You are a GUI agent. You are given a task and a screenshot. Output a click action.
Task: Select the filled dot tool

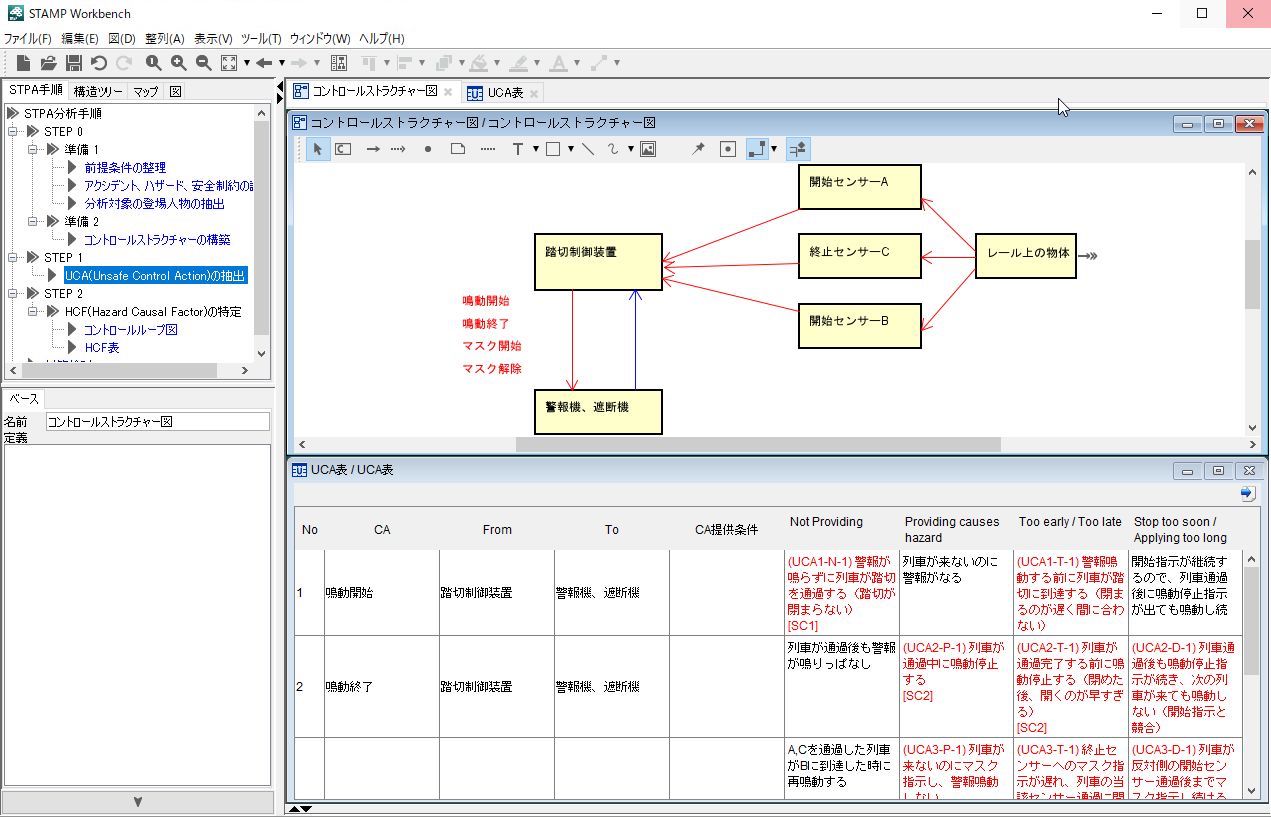click(428, 149)
